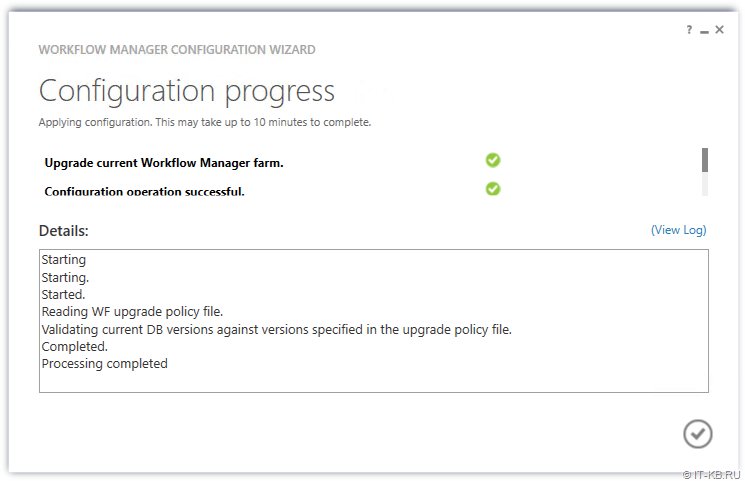This screenshot has width=745, height=481.
Task: Open the View Log link
Action: pos(678,230)
